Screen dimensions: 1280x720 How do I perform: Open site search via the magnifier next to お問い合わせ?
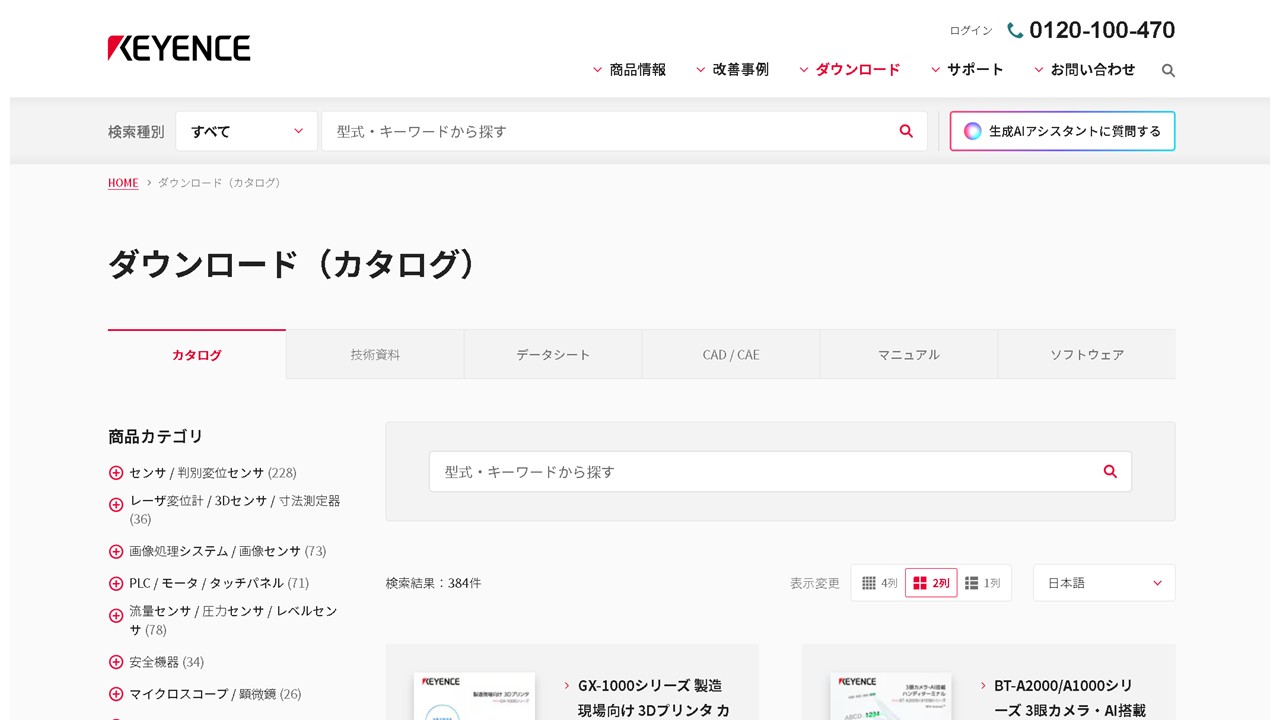(x=1167, y=70)
